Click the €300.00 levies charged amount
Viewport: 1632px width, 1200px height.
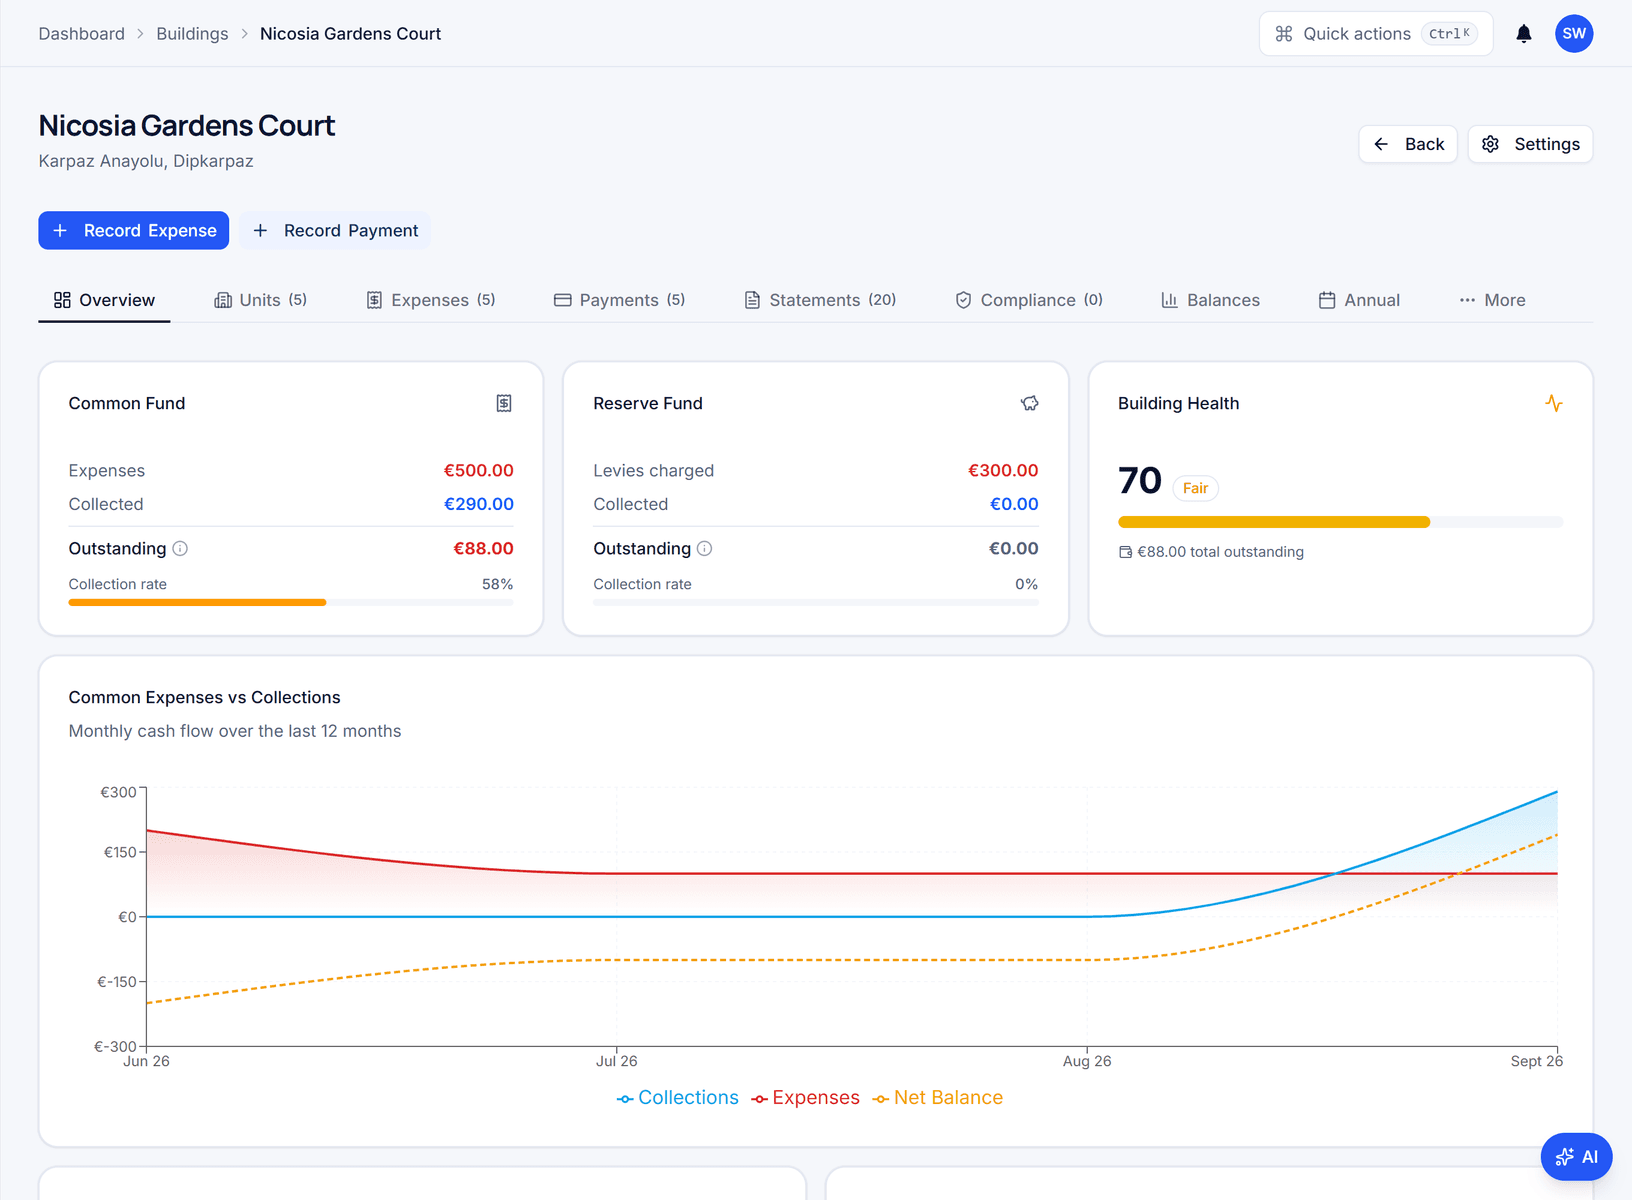(1003, 470)
